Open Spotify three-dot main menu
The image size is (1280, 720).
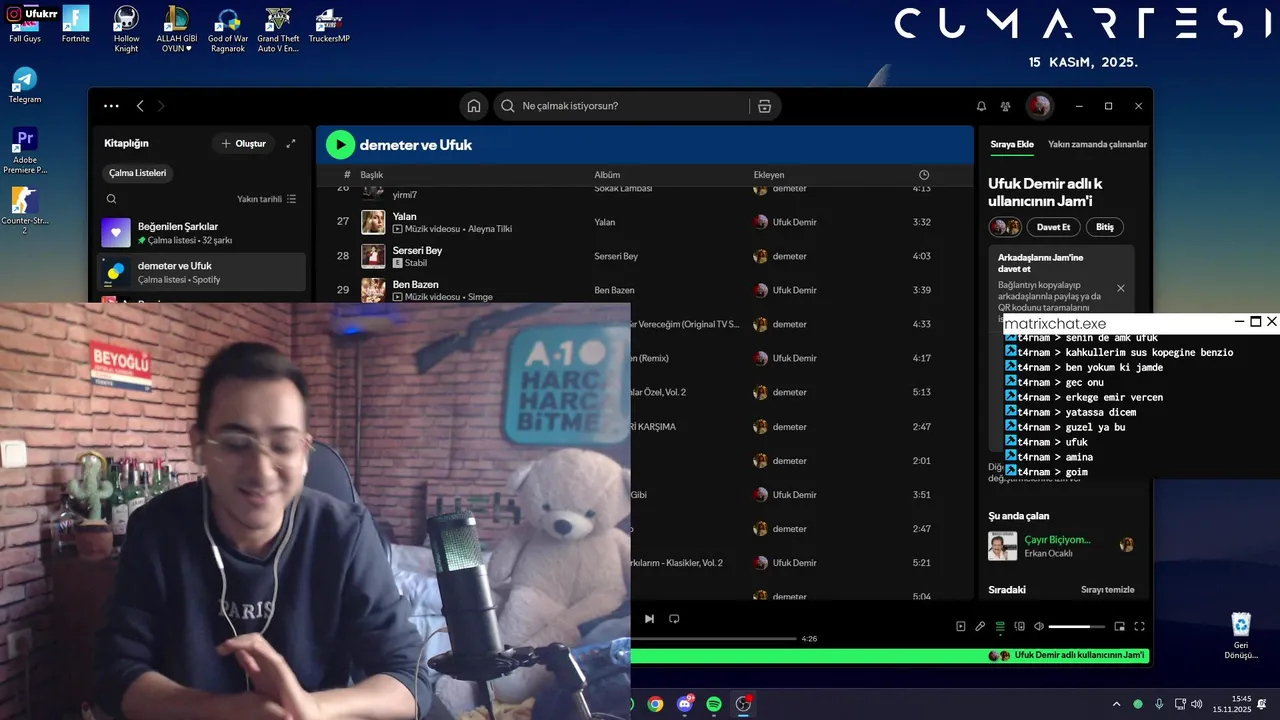(111, 106)
